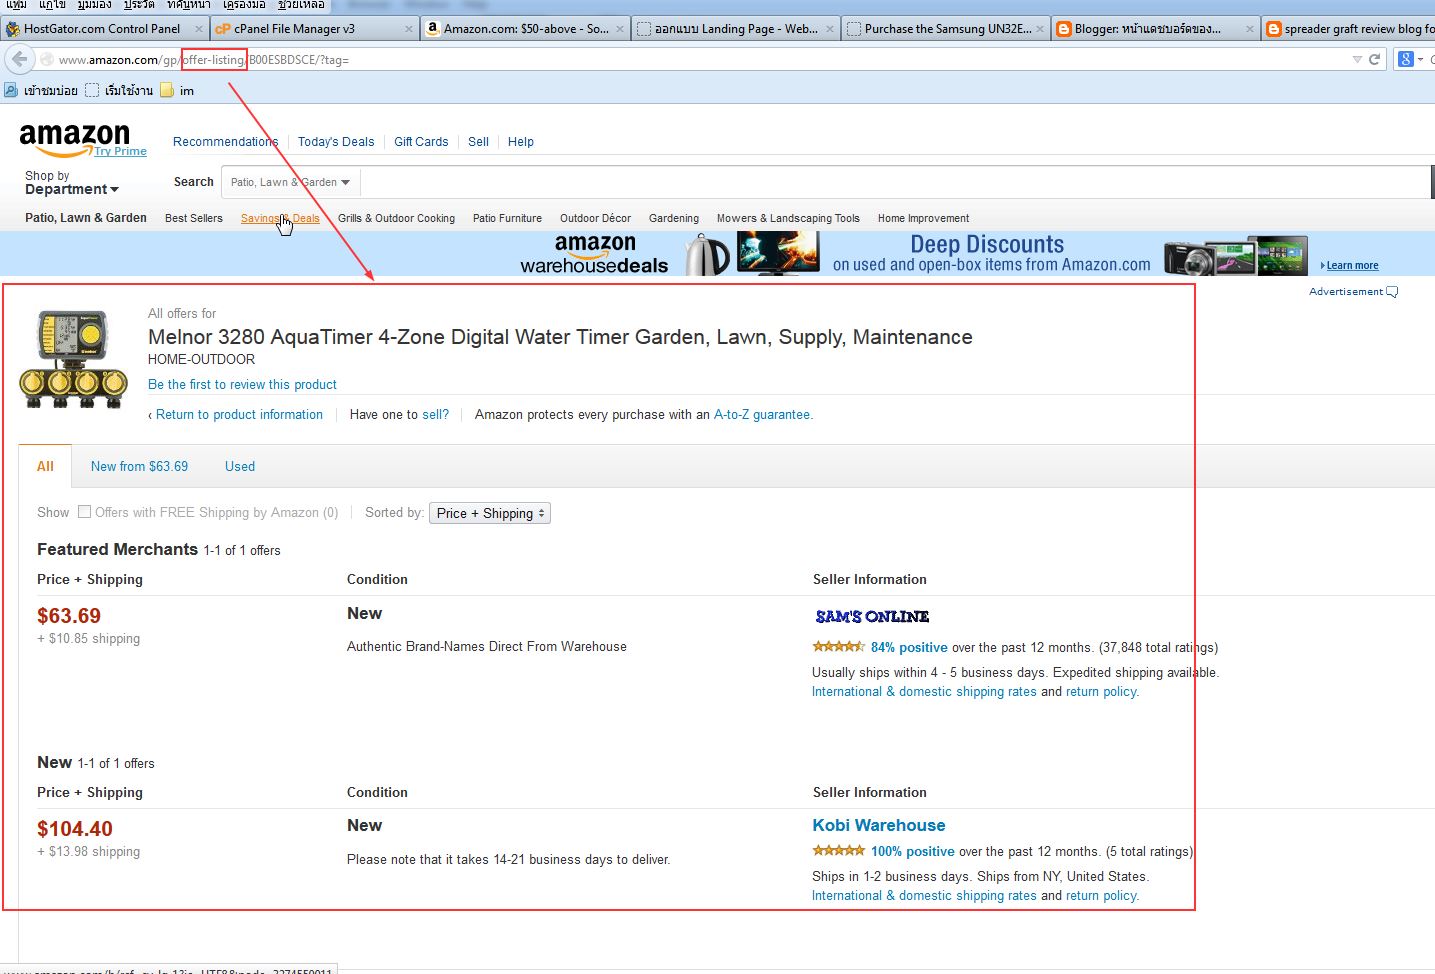Close the cPanel File Manager v3 tab
Viewport: 1435px width, 974px height.
(409, 29)
